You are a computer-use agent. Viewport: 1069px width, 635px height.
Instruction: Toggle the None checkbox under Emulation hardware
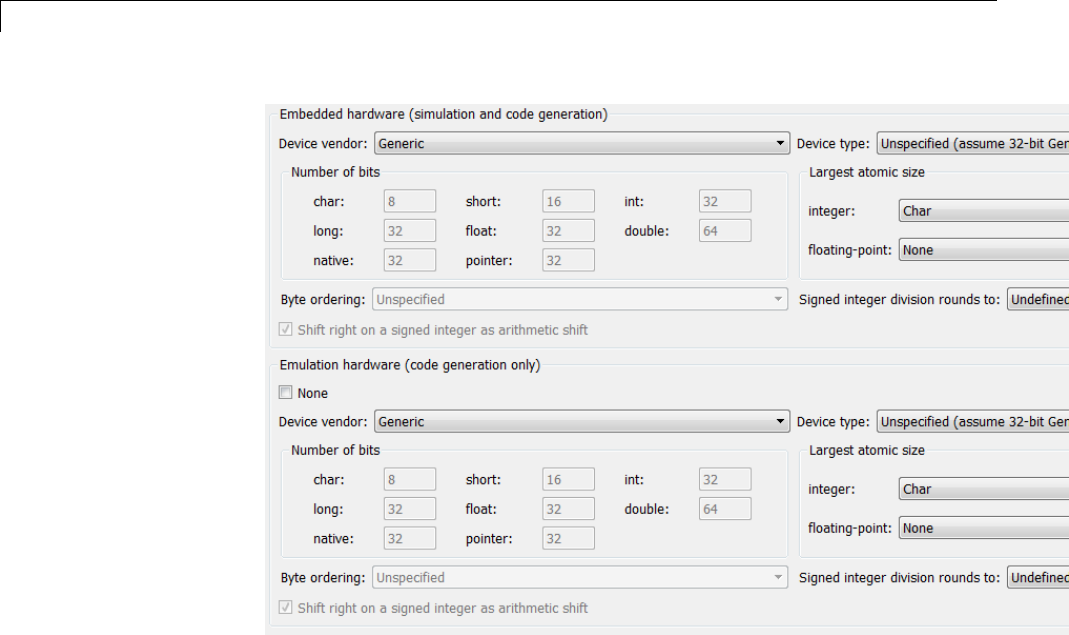click(286, 394)
